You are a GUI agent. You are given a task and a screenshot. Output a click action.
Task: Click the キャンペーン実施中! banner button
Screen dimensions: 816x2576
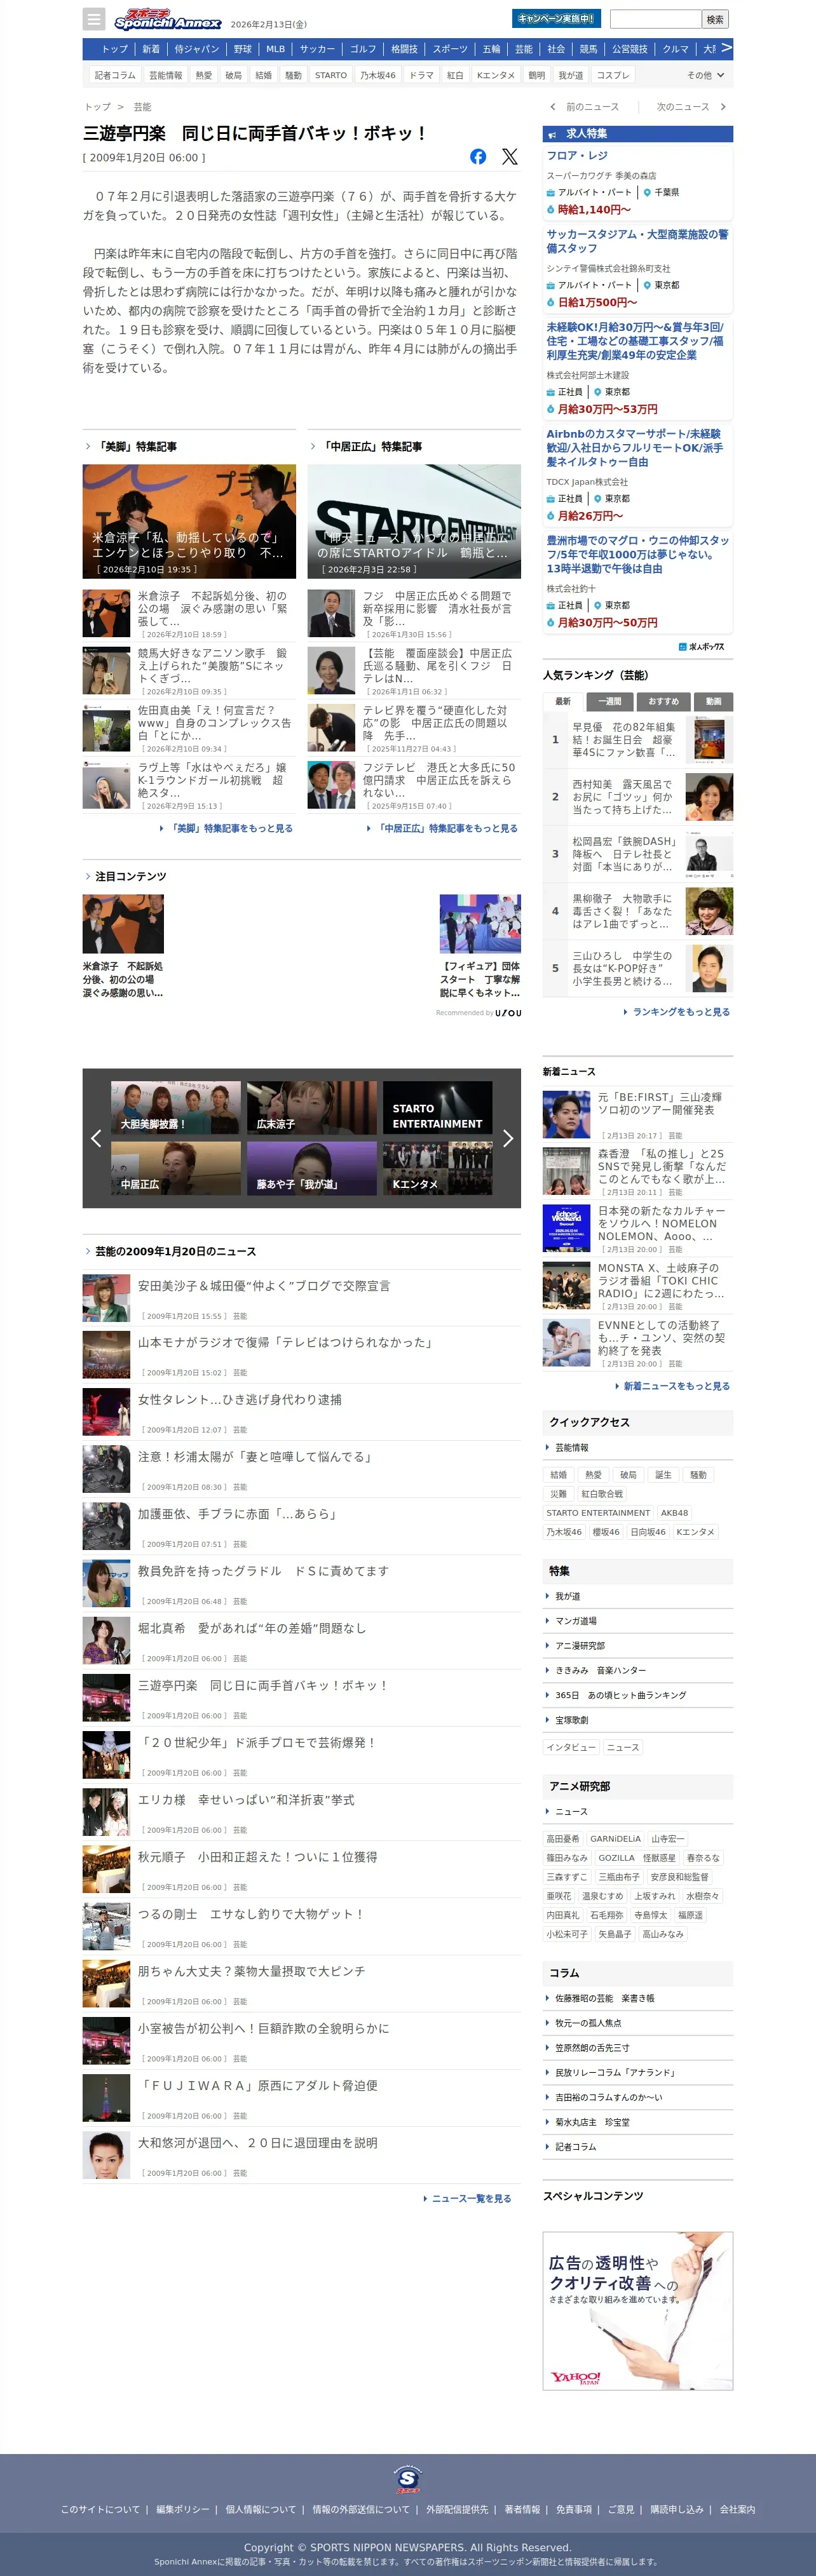point(556,18)
